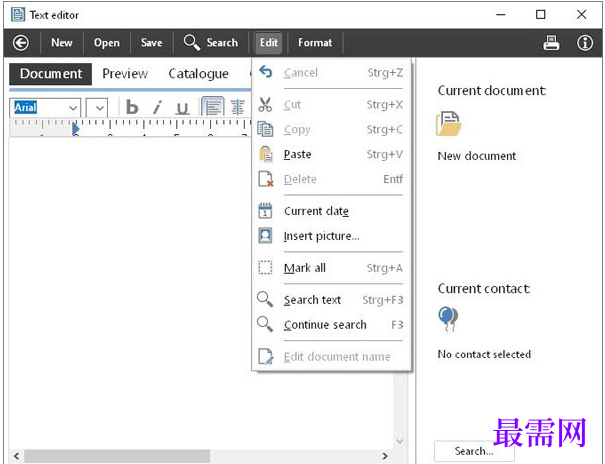Open the info icon in toolbar
Screen dimensions: 605x464
point(585,42)
